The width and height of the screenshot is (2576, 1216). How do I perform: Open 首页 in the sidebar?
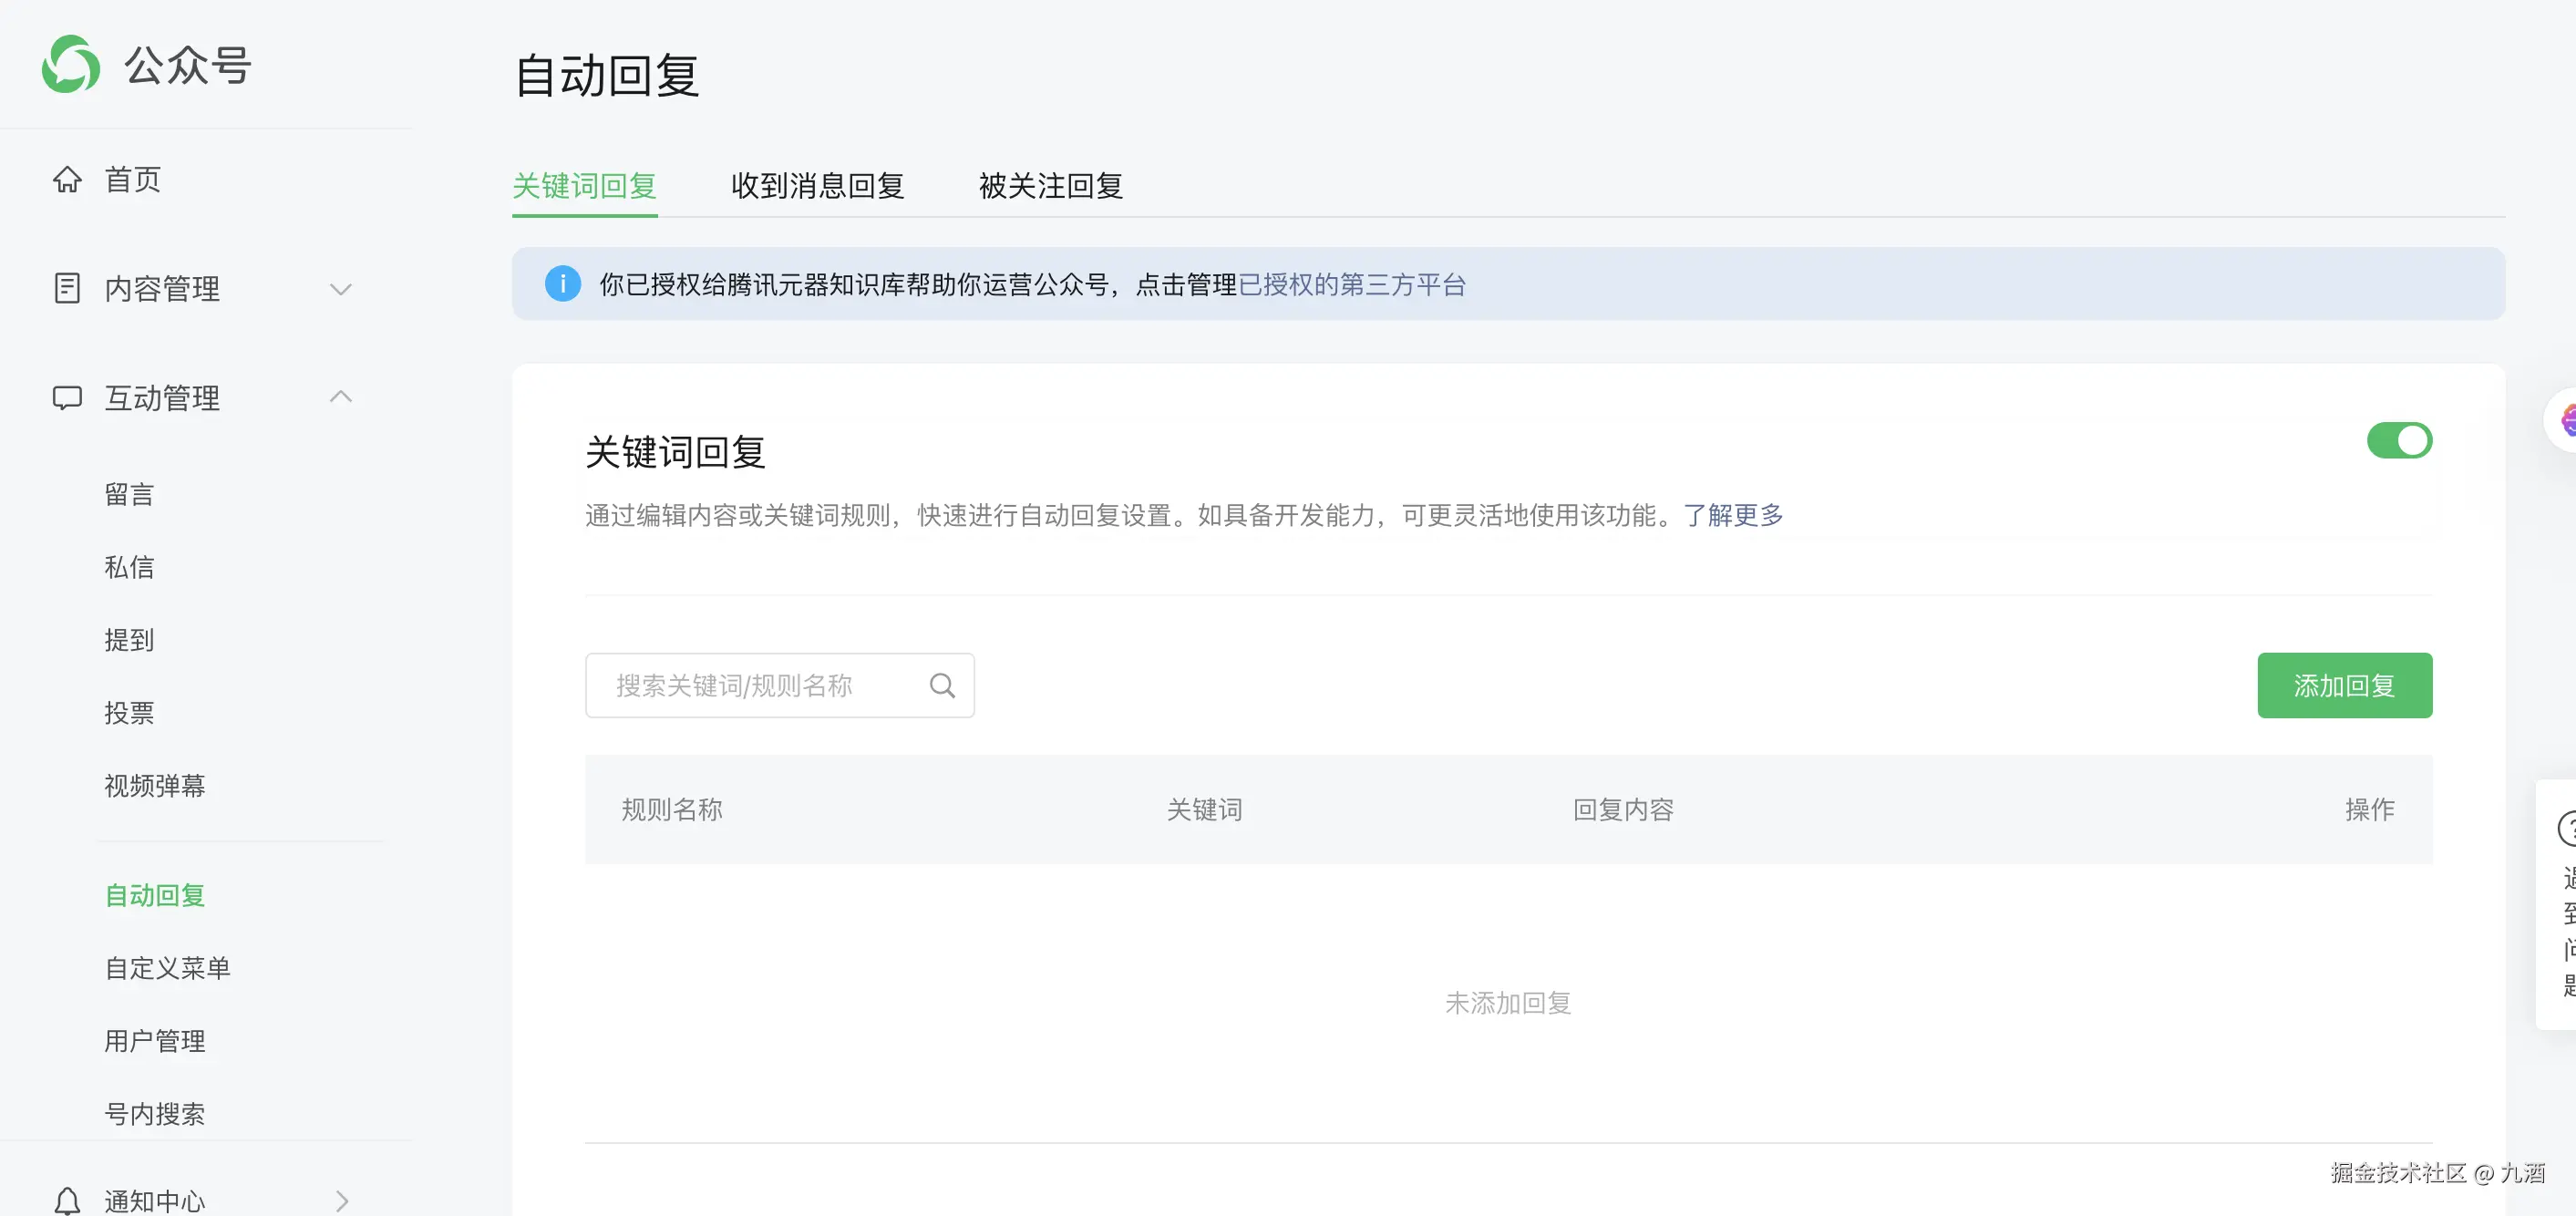point(133,180)
